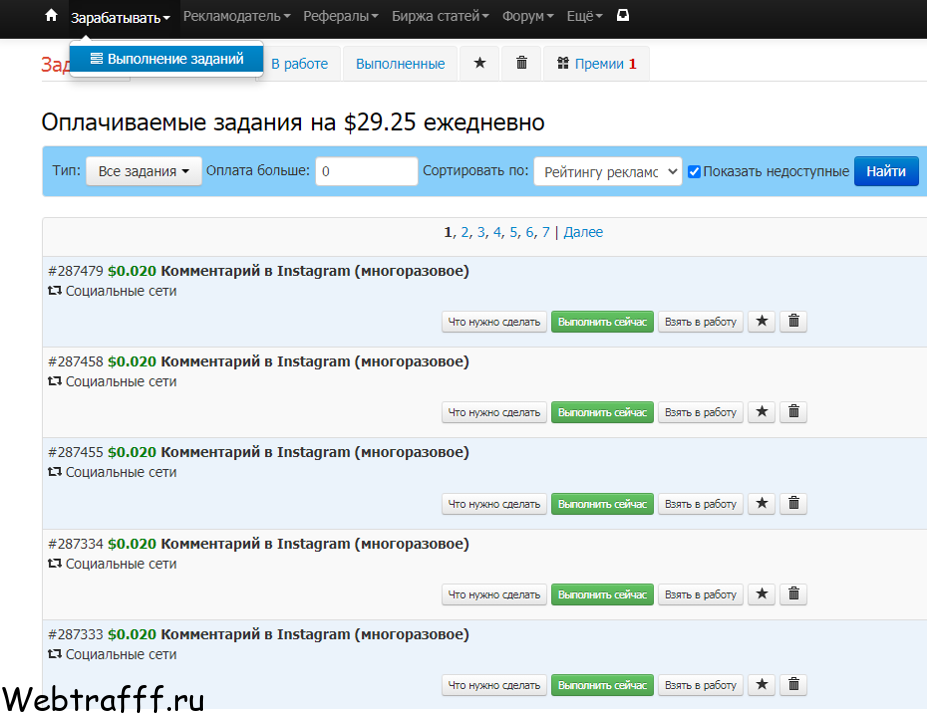927x714 pixels.
Task: Trash task #287333
Action: 793,684
